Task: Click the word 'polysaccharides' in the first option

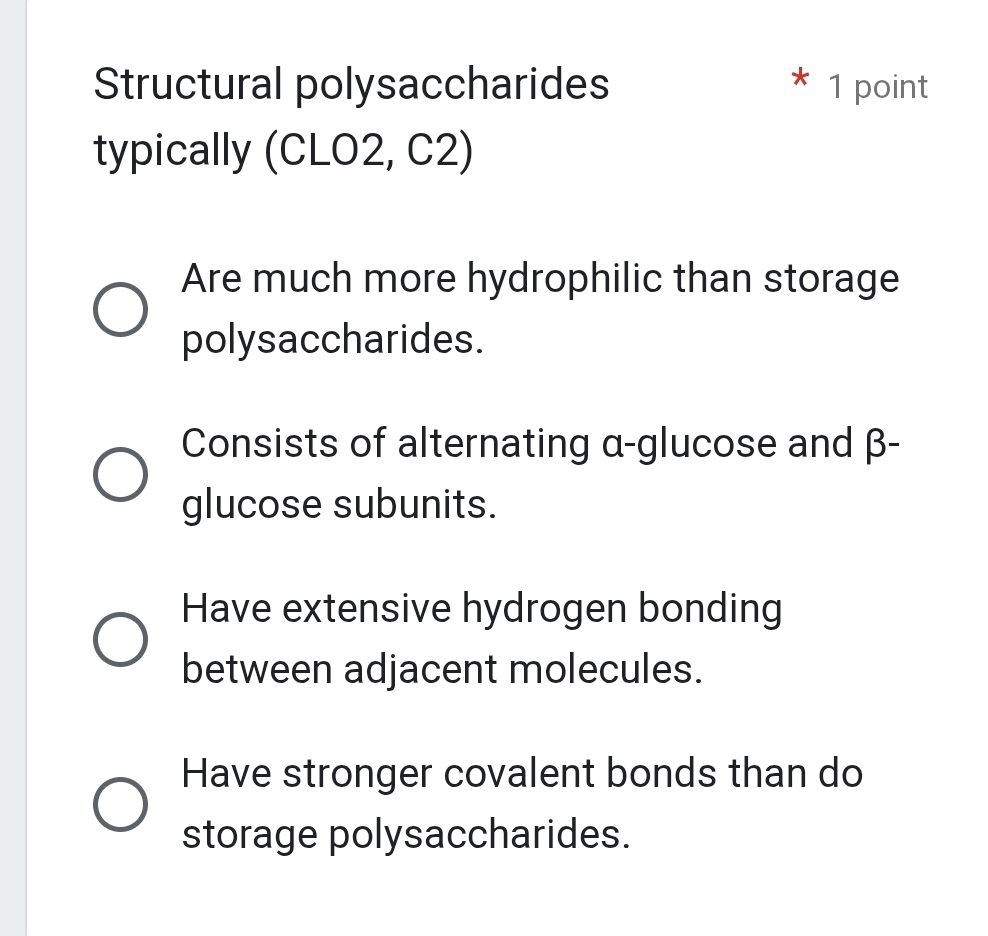Action: 332,341
